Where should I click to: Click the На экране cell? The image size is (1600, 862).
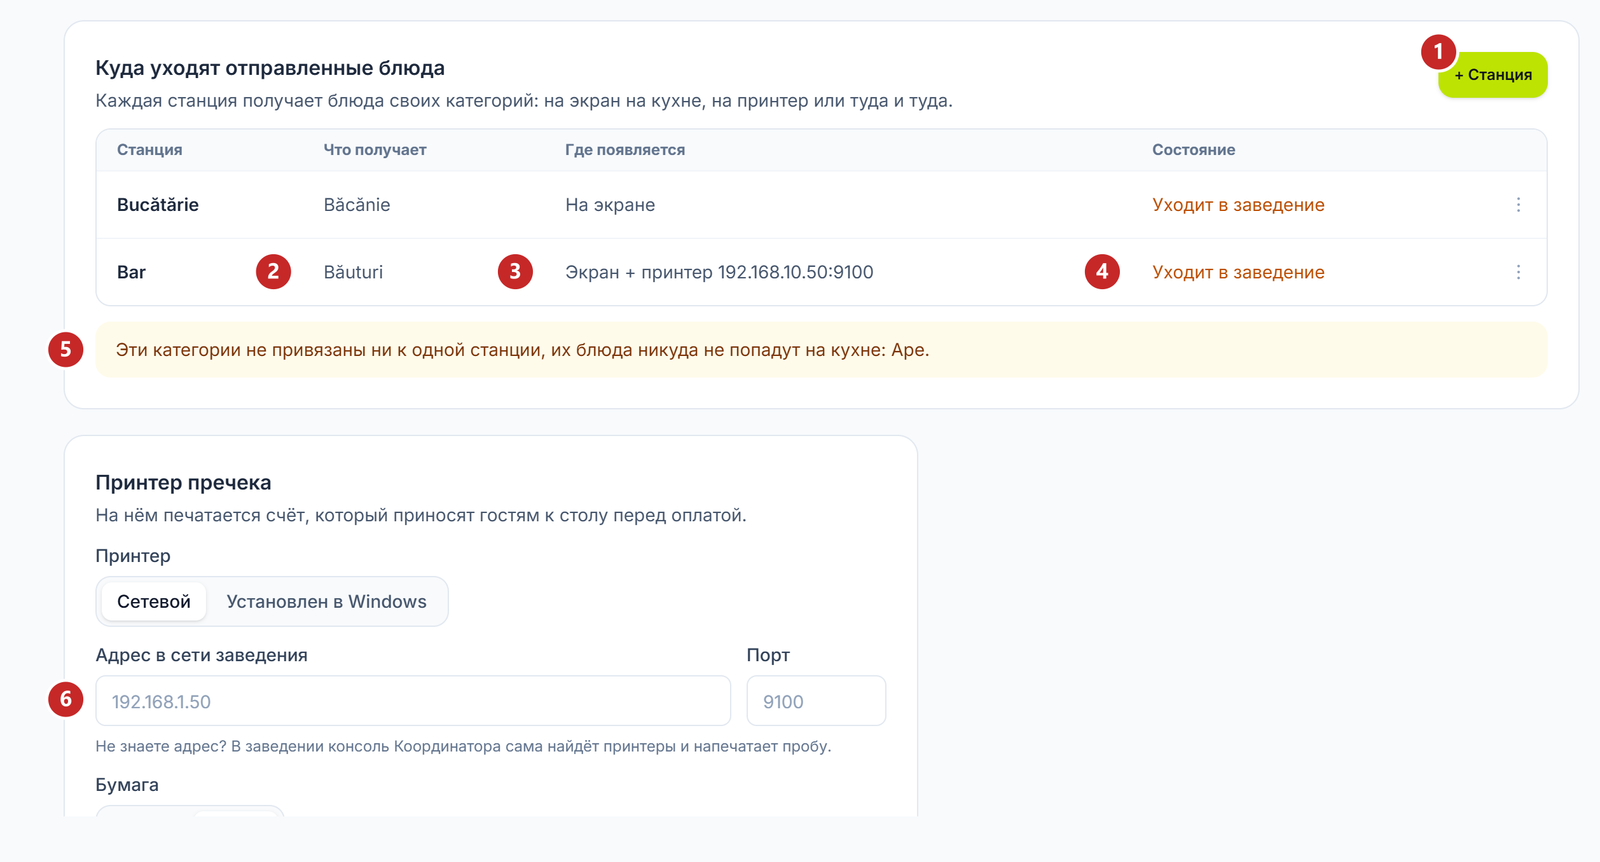coord(610,205)
